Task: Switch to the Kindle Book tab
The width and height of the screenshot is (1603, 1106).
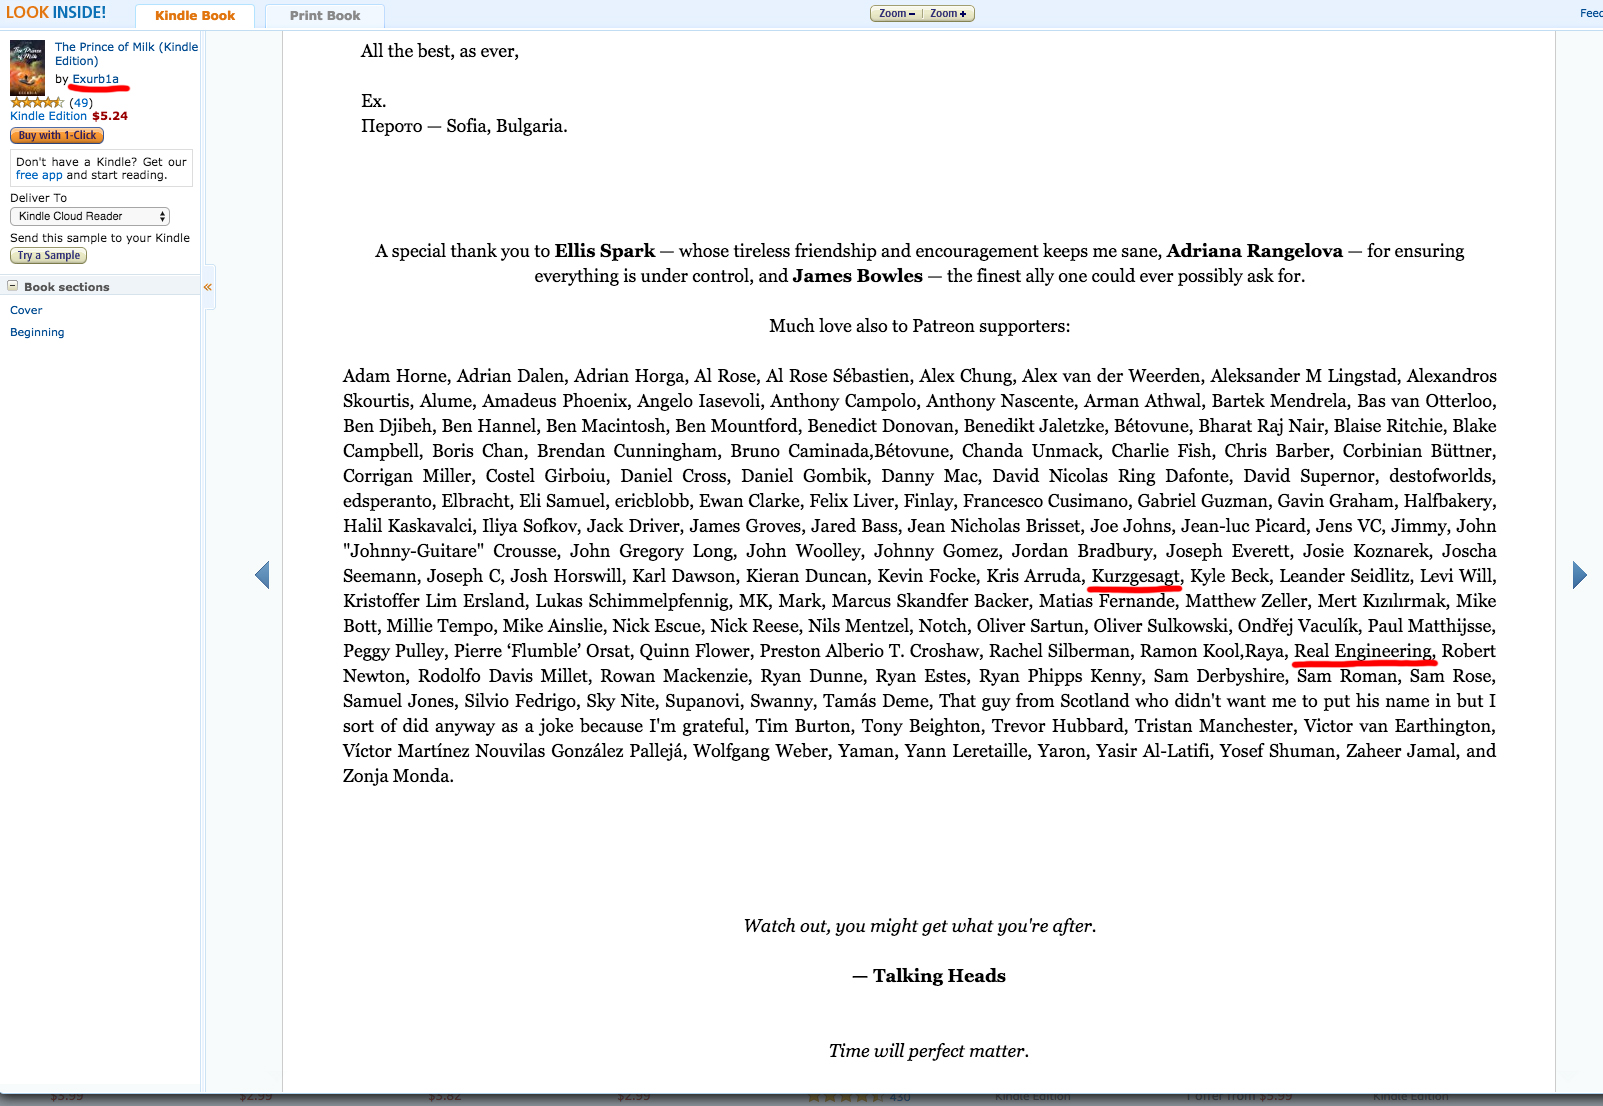Action: (195, 16)
